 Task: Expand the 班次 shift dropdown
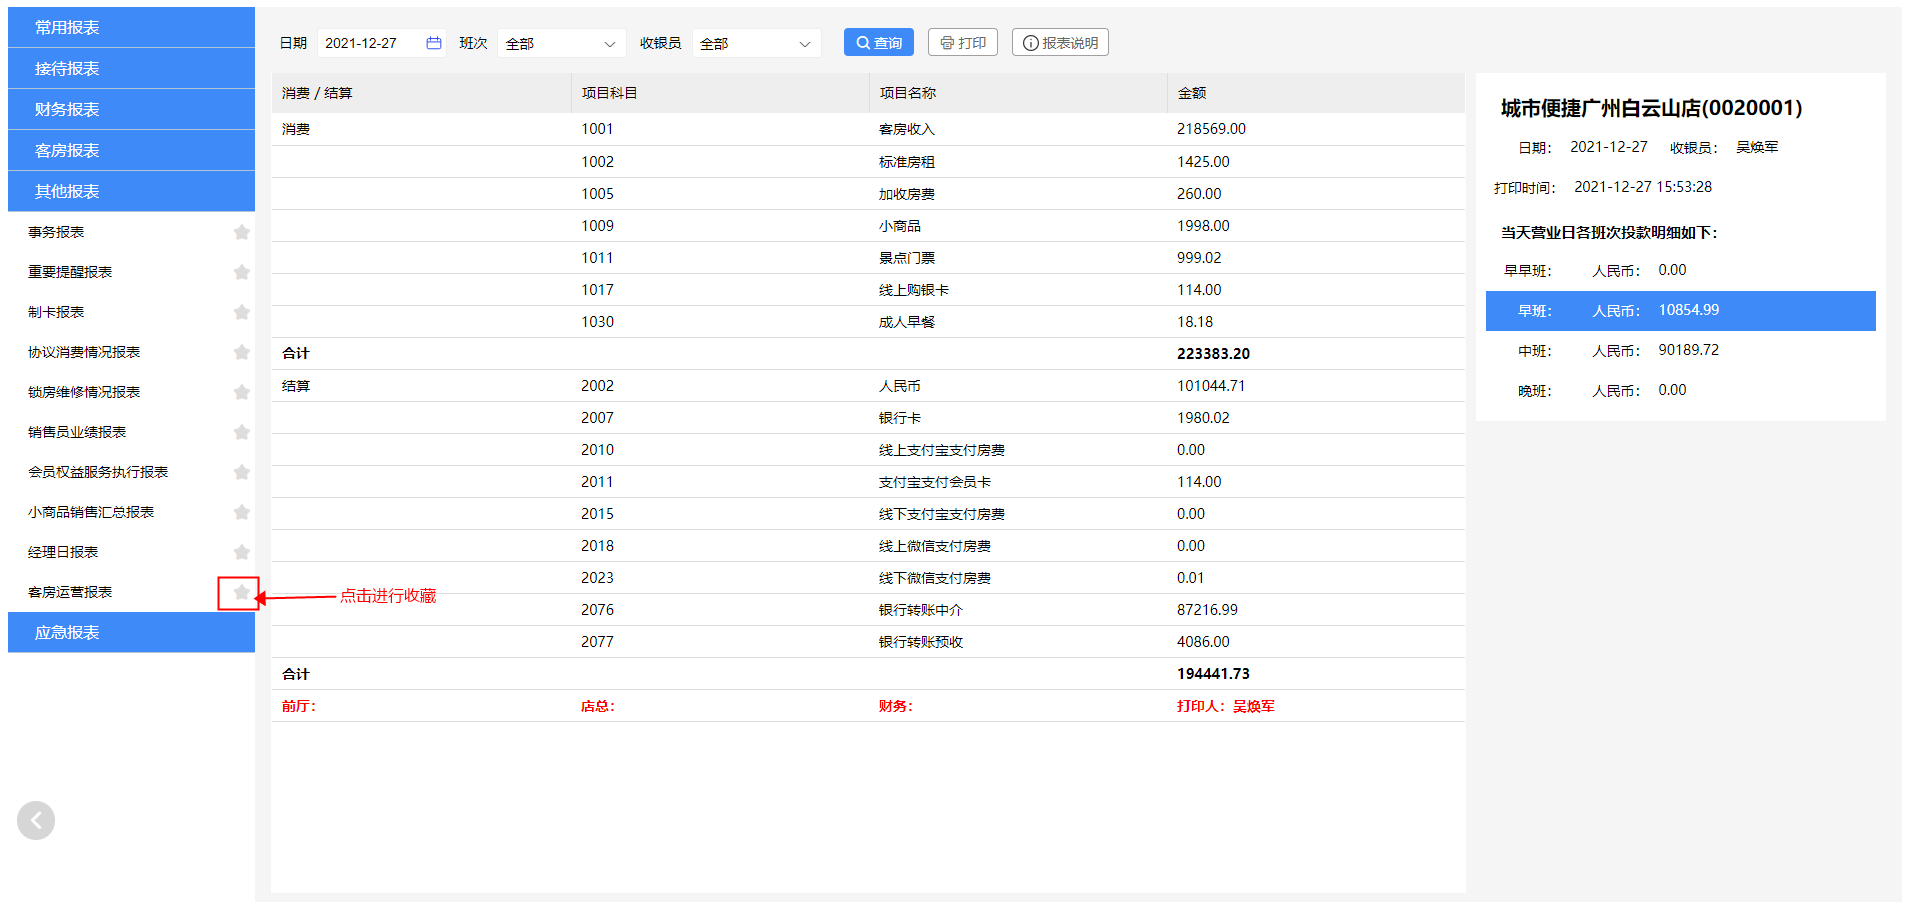point(561,43)
